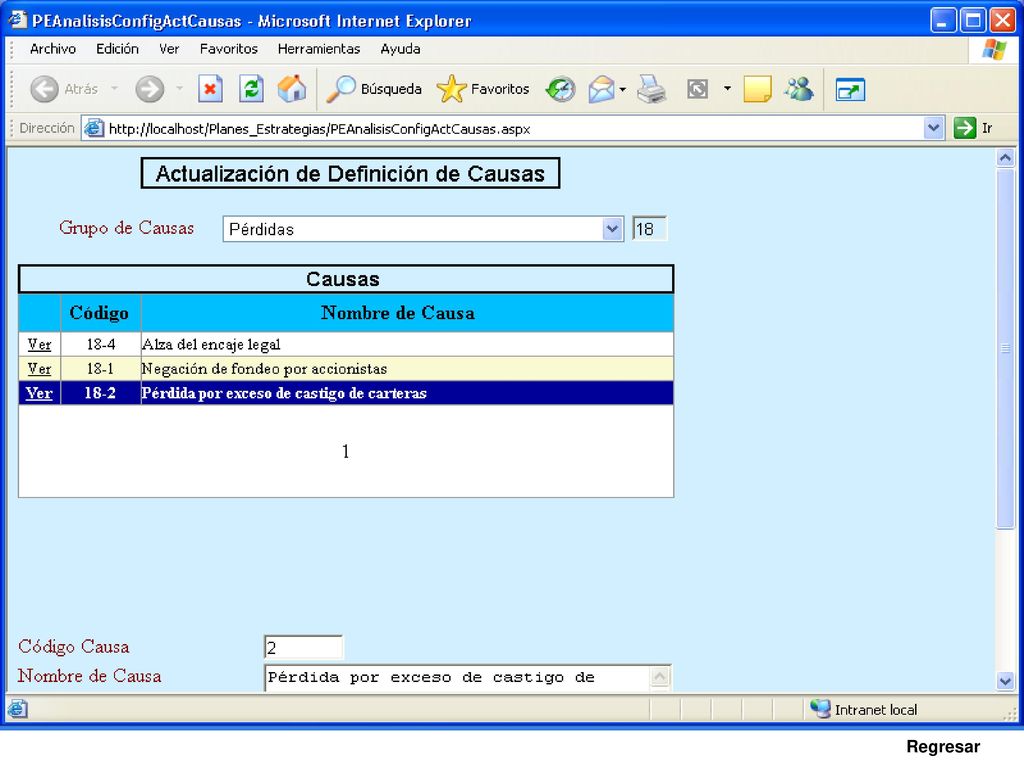Click the status bar page icon
1024x768 pixels.
click(x=17, y=709)
